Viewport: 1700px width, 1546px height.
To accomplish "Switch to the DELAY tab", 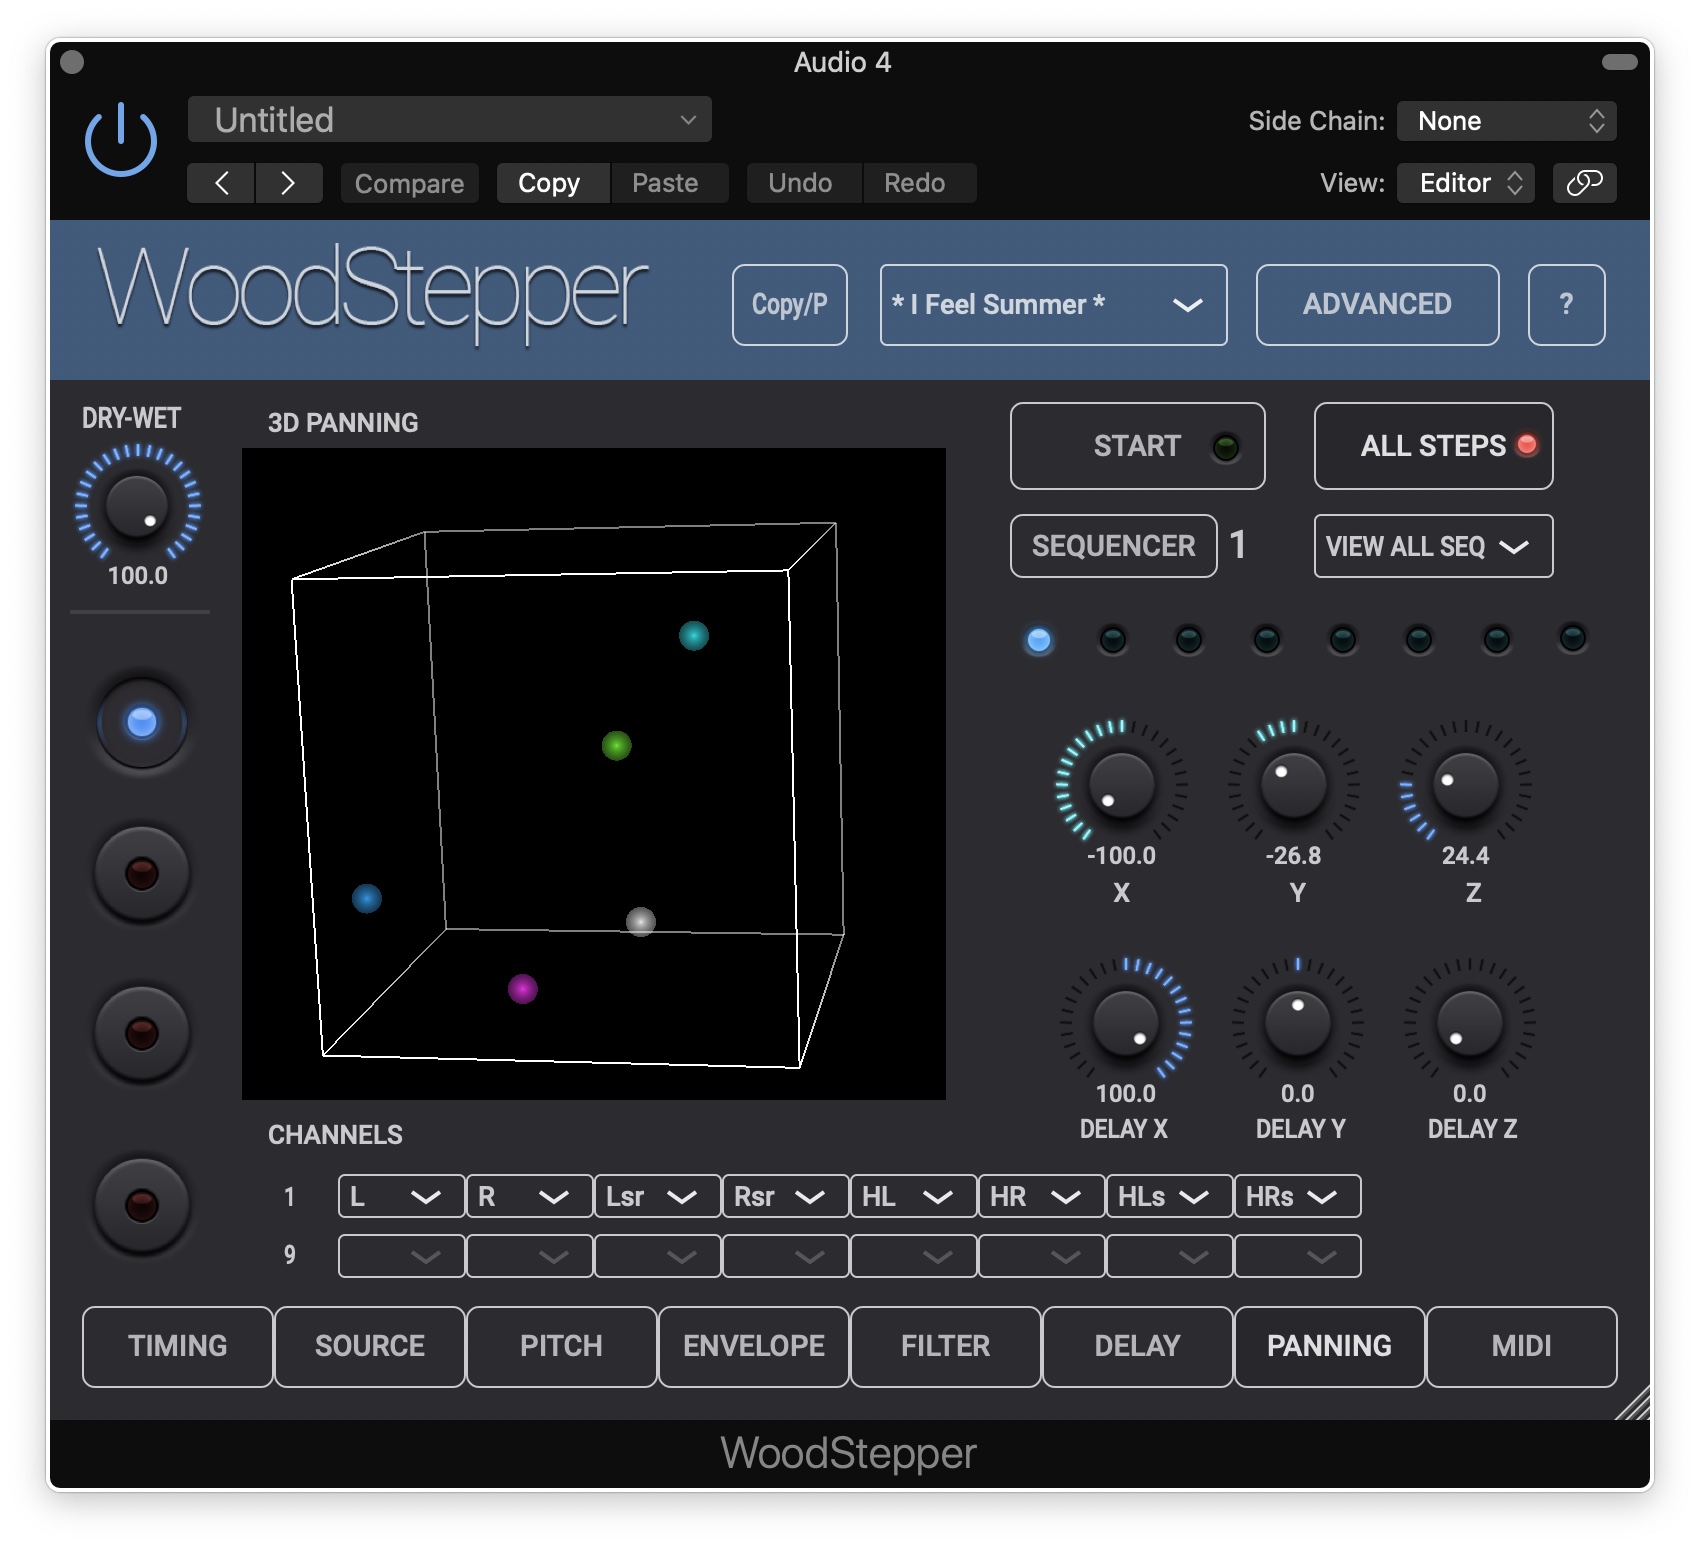I will click(x=1137, y=1346).
